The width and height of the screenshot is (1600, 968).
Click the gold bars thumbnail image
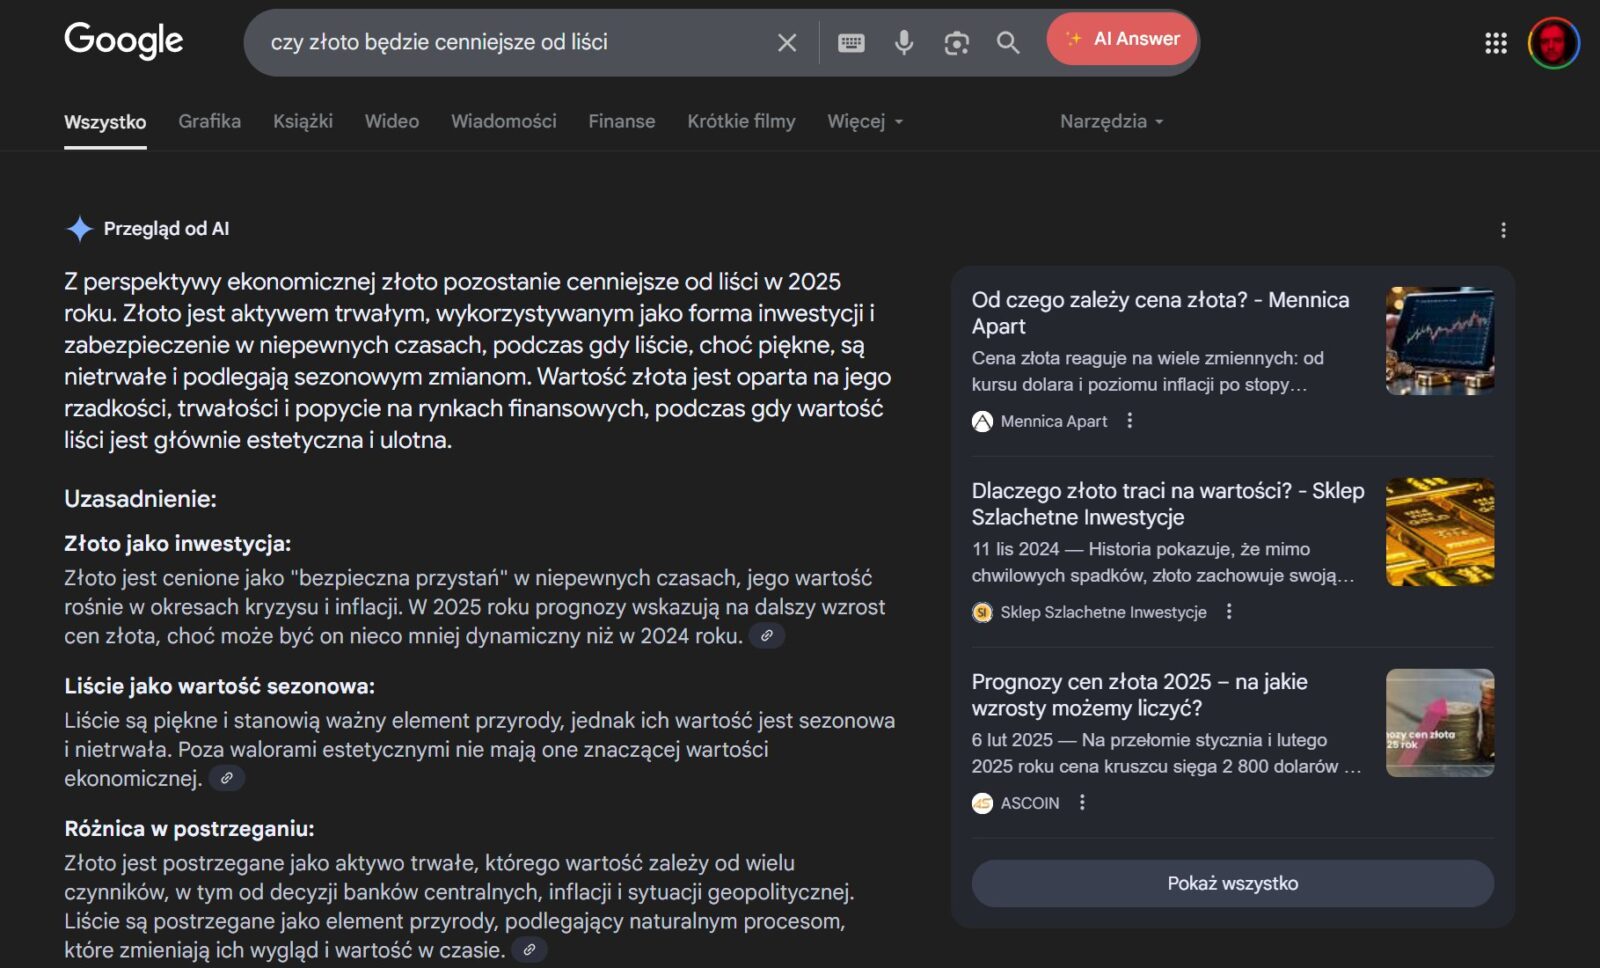click(x=1439, y=532)
